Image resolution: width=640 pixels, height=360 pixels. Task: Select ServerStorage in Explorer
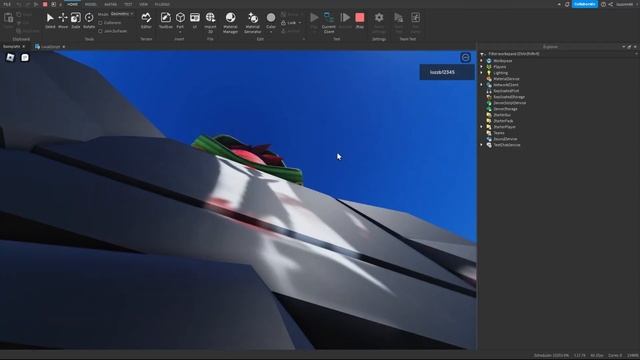pyautogui.click(x=505, y=109)
